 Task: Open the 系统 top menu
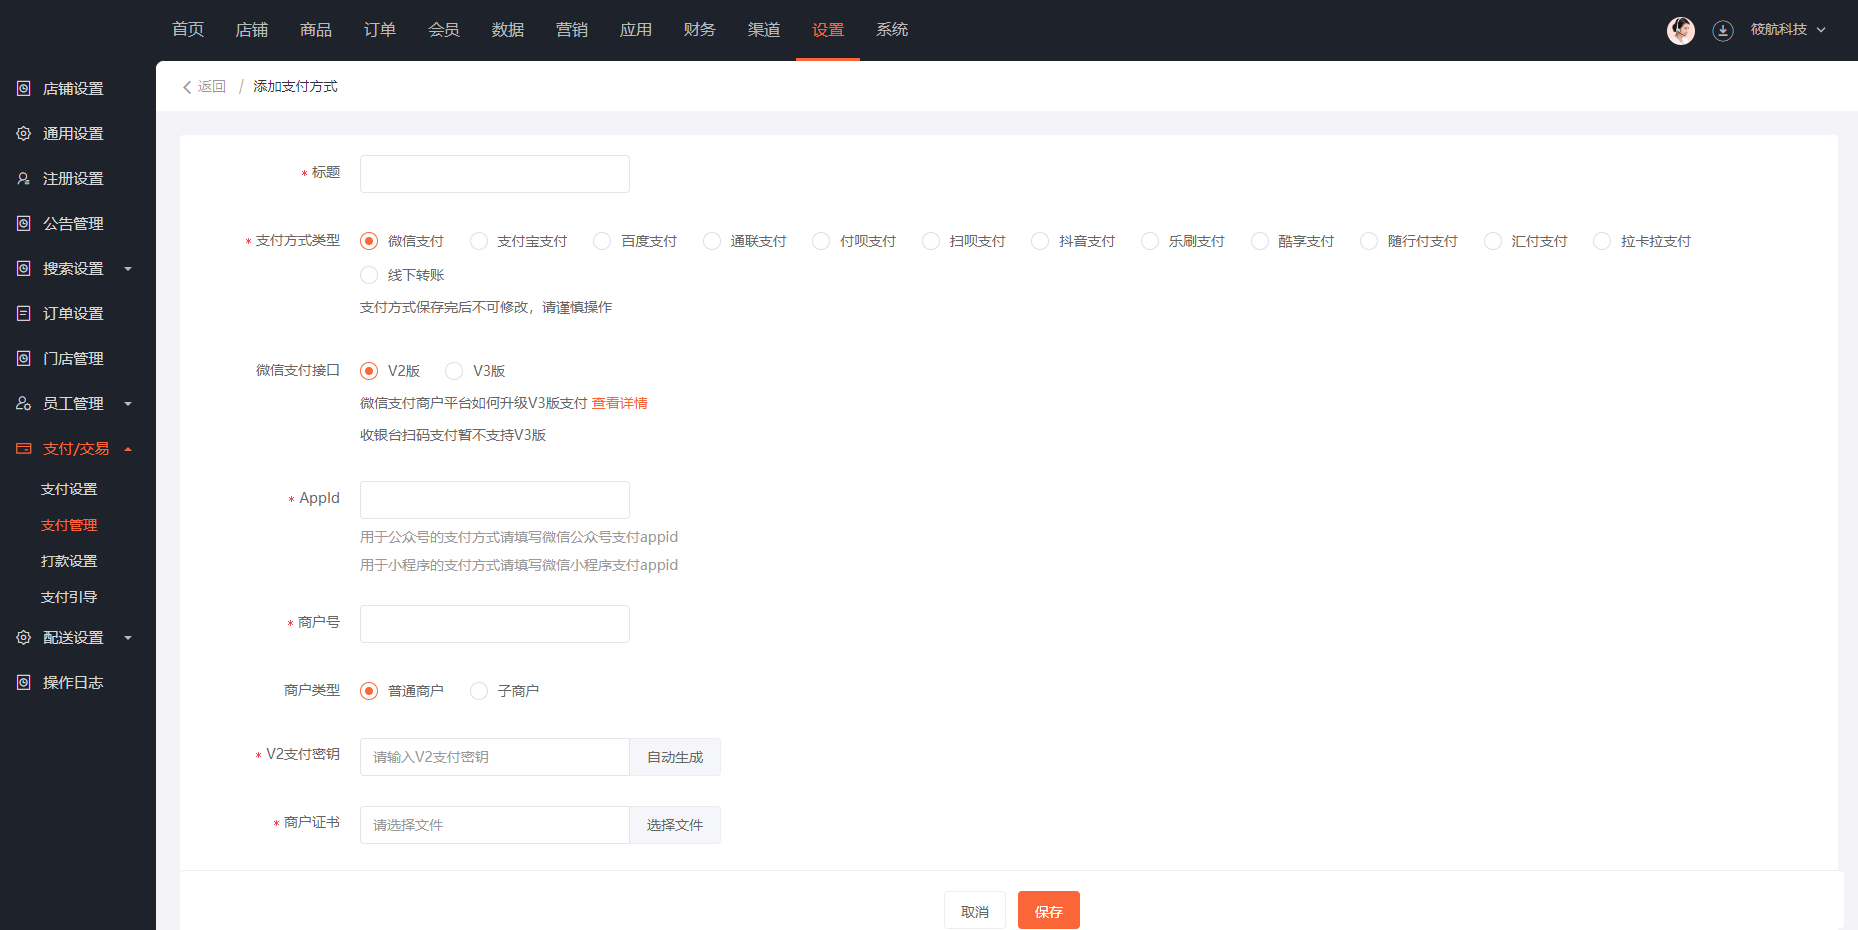pyautogui.click(x=892, y=30)
